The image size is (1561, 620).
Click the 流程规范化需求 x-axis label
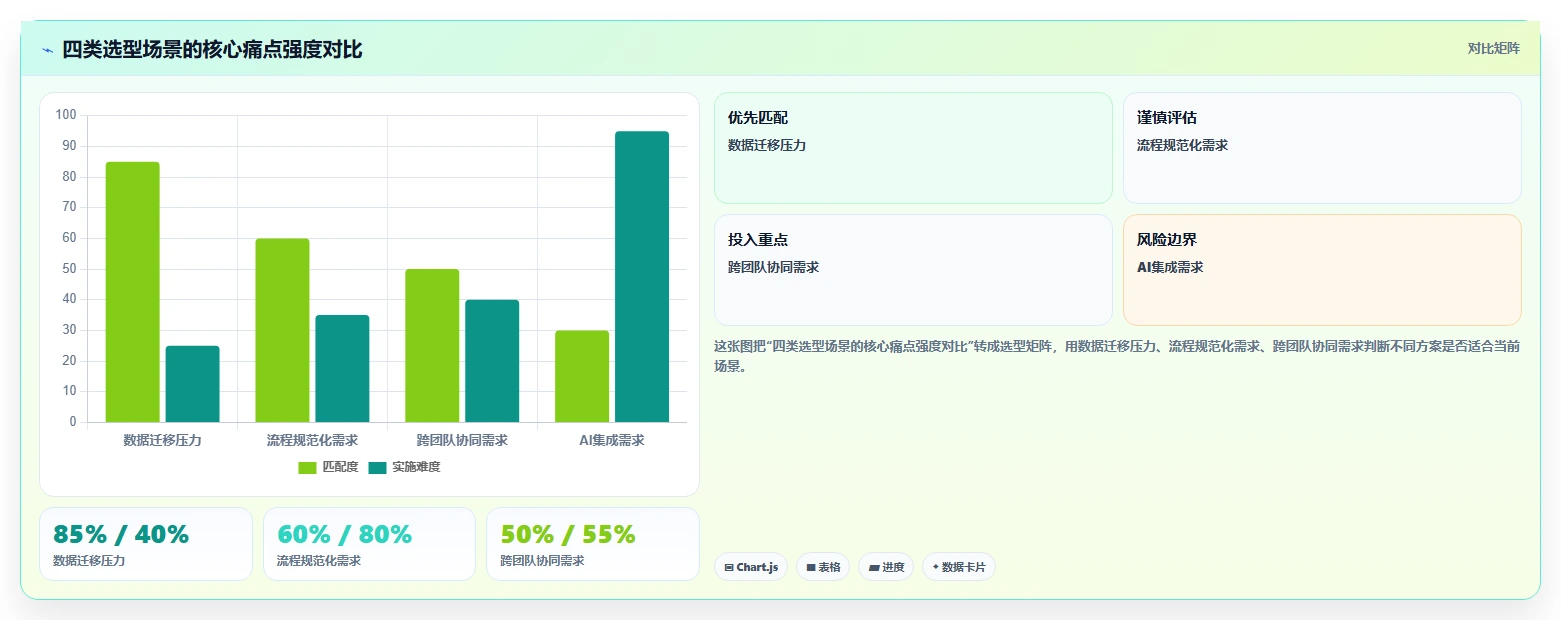point(312,440)
